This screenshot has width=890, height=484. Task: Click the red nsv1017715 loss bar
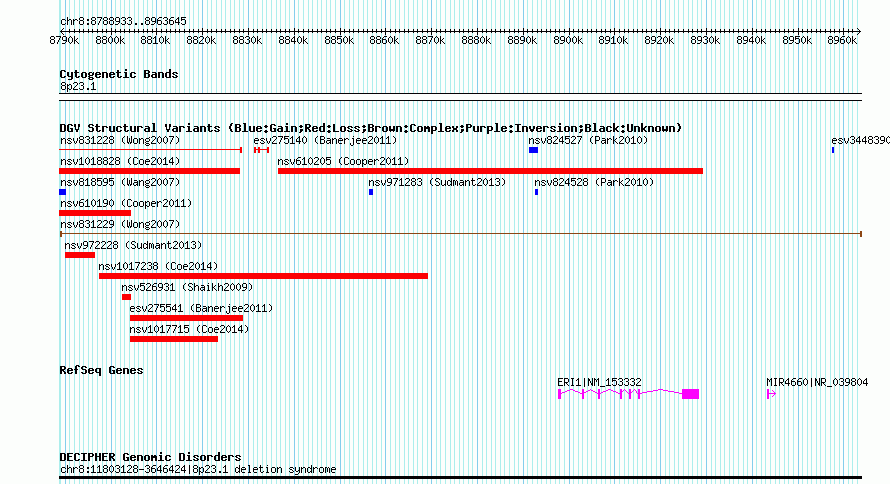(174, 339)
